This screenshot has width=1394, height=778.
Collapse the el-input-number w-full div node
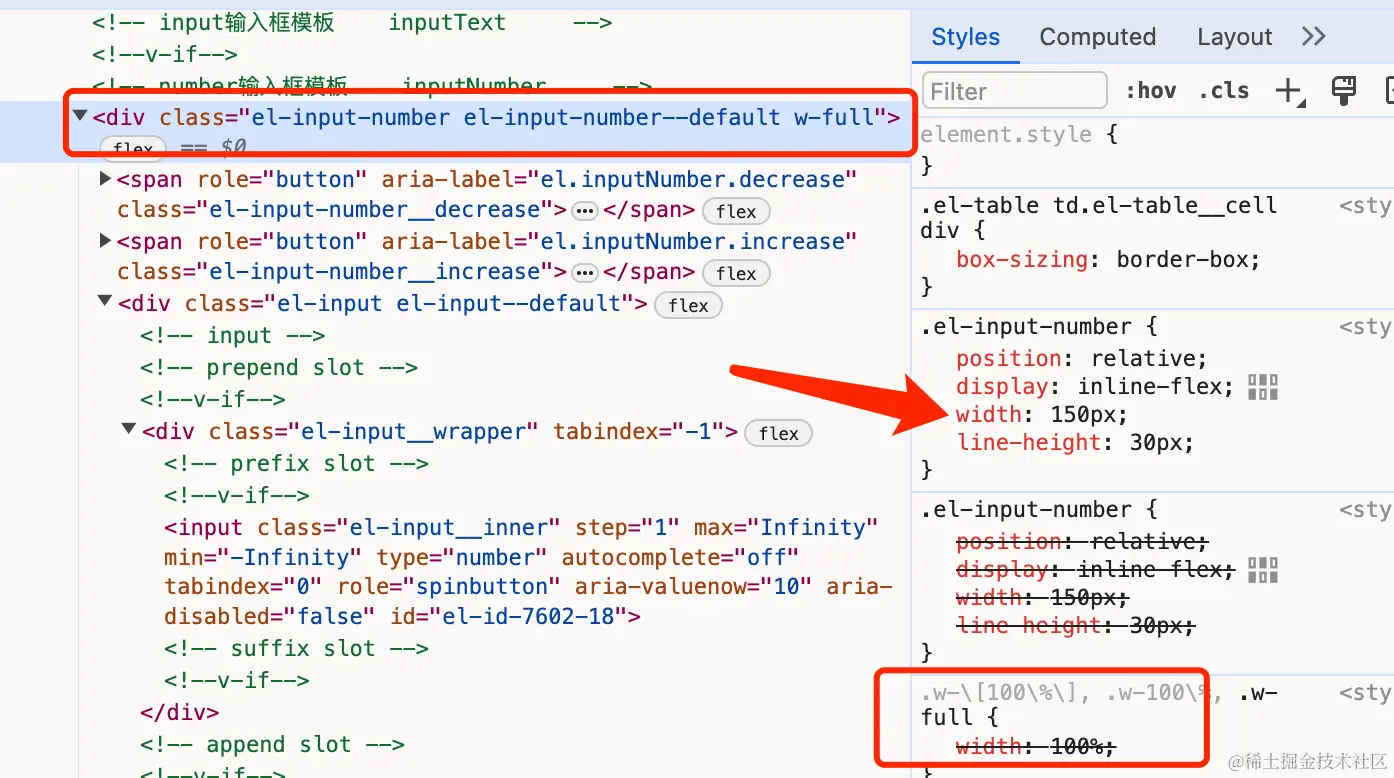click(81, 117)
